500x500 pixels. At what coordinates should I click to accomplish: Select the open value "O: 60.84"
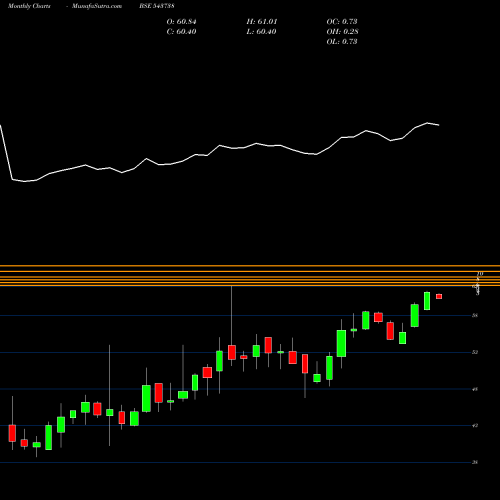point(181,22)
